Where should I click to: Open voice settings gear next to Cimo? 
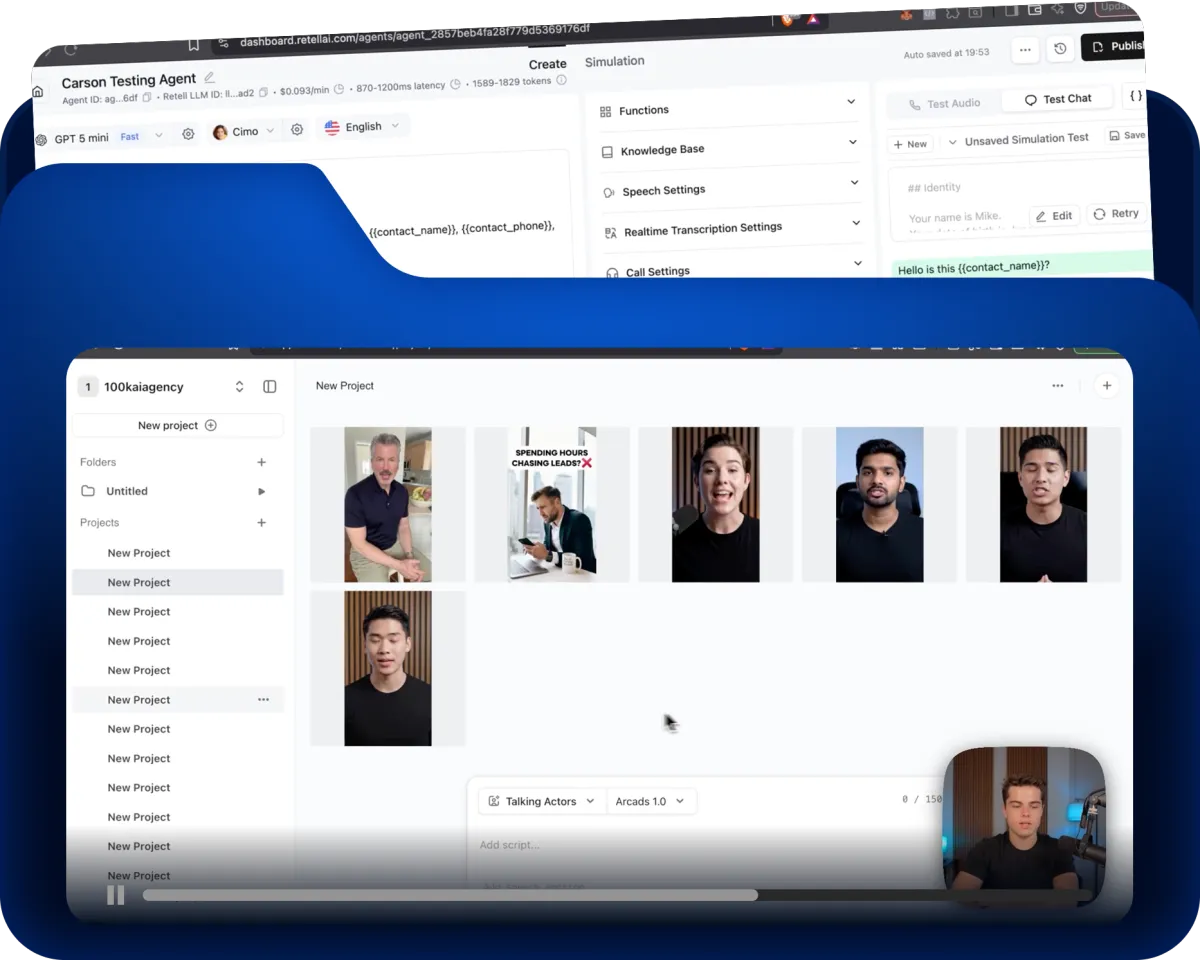(x=297, y=129)
